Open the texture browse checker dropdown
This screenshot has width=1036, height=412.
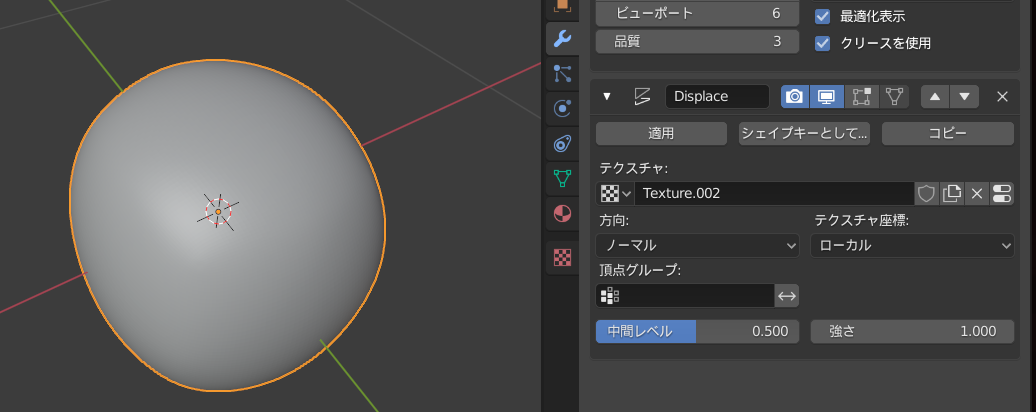pos(615,193)
